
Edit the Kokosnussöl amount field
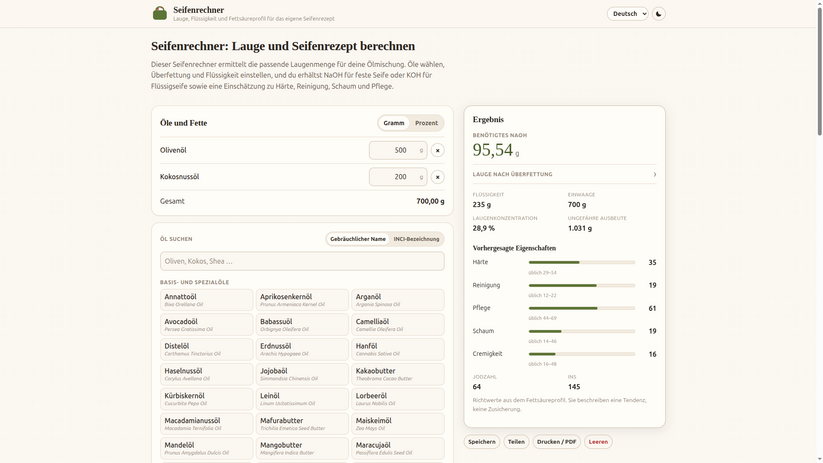coord(398,177)
